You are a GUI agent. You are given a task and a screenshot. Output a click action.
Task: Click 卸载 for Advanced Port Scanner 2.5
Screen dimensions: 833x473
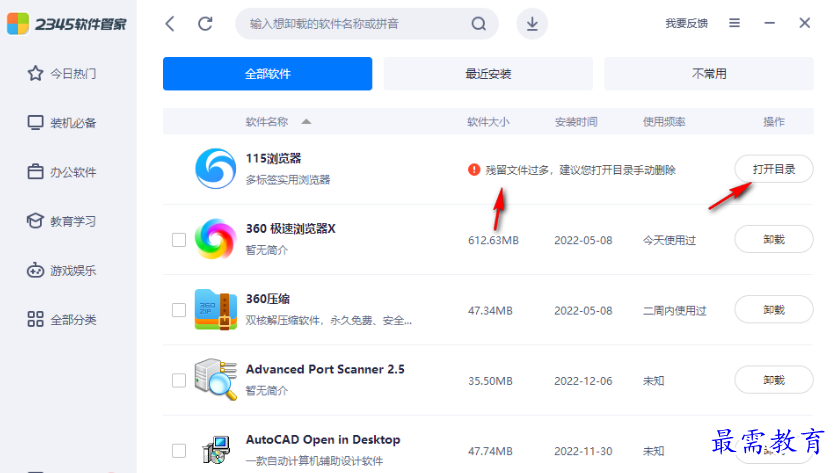pyautogui.click(x=774, y=380)
